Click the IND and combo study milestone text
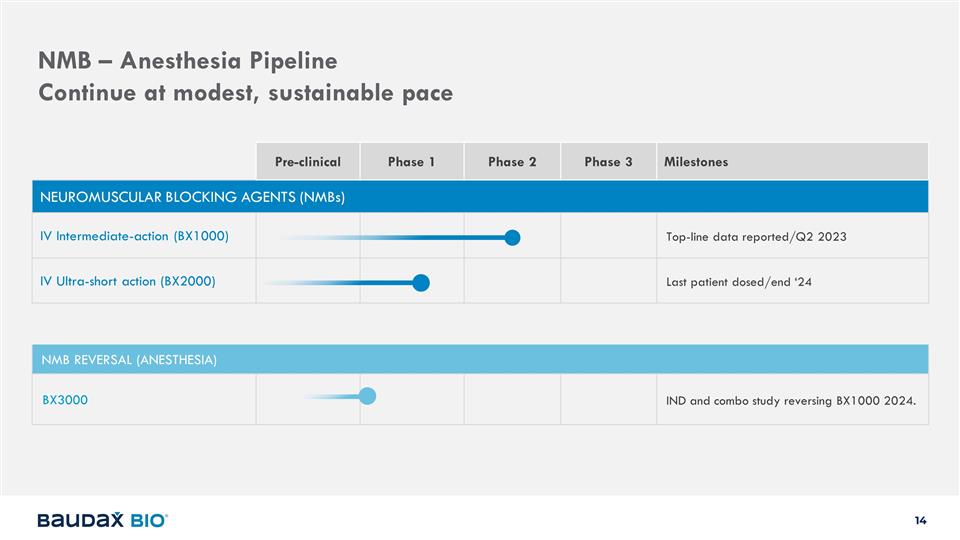Viewport: 960px width, 540px height. click(x=790, y=401)
